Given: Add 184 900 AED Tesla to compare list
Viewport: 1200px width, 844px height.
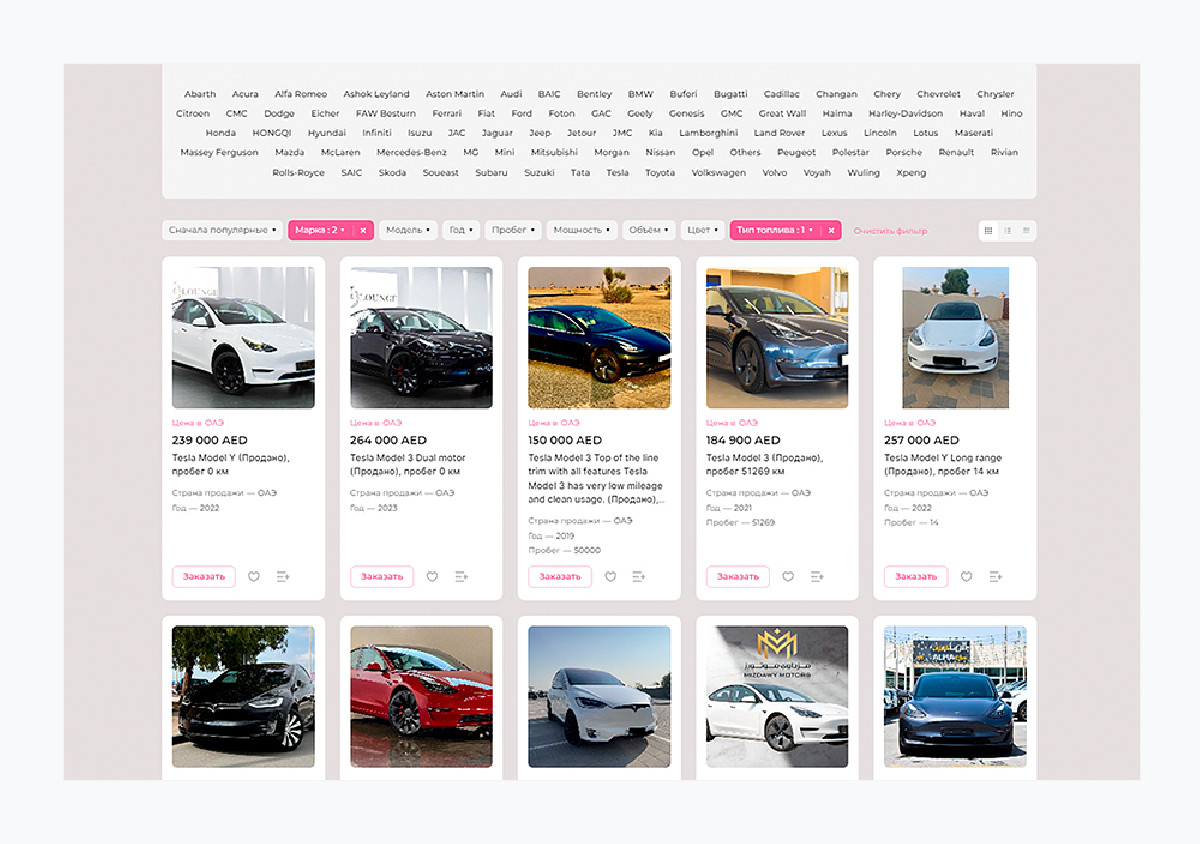Looking at the screenshot, I should [x=817, y=577].
